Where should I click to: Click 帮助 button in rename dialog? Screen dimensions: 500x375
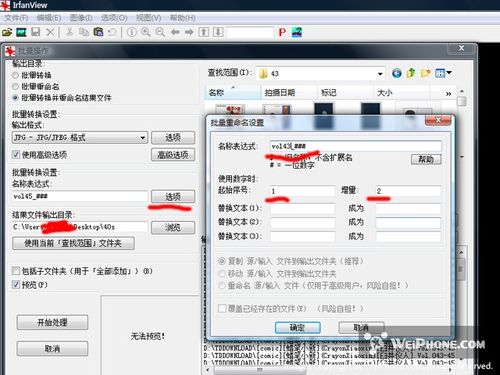coord(426,159)
